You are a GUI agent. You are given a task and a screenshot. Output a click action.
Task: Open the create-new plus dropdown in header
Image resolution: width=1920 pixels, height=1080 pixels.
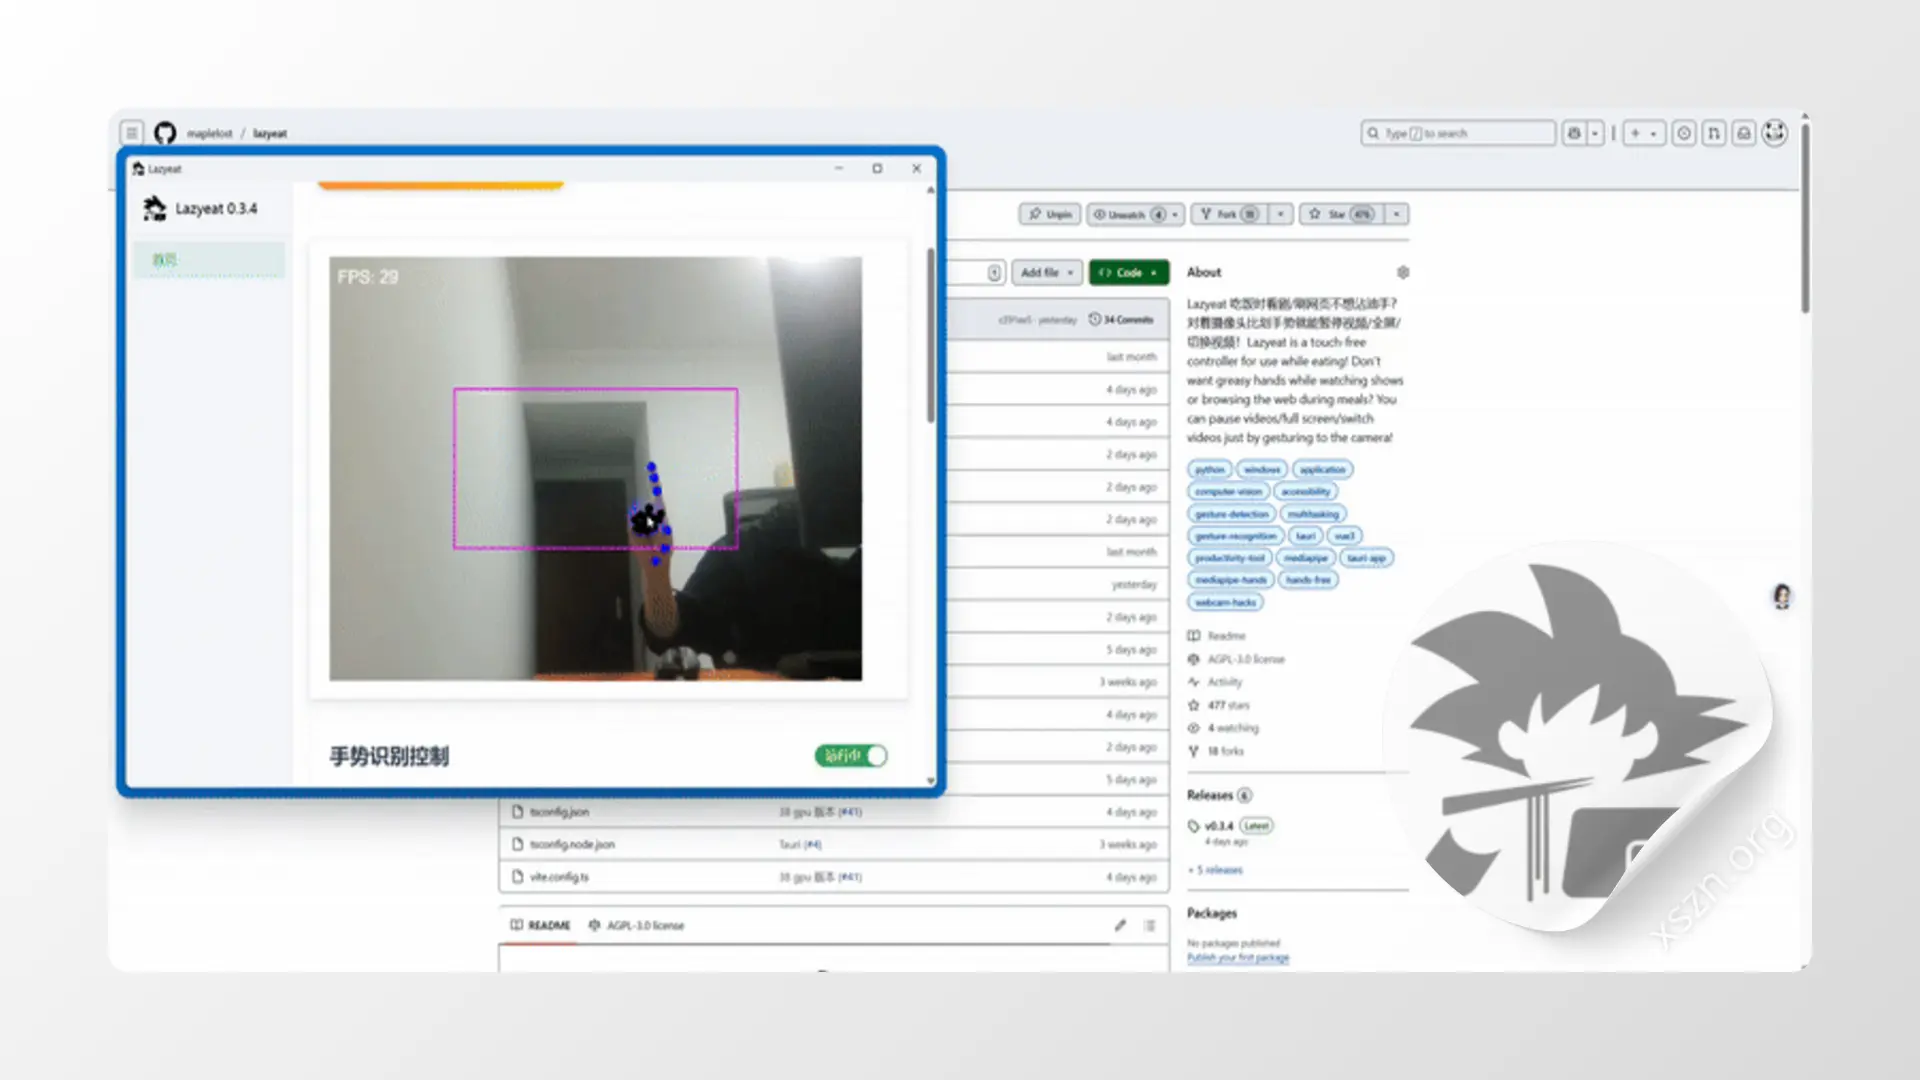tap(1643, 133)
